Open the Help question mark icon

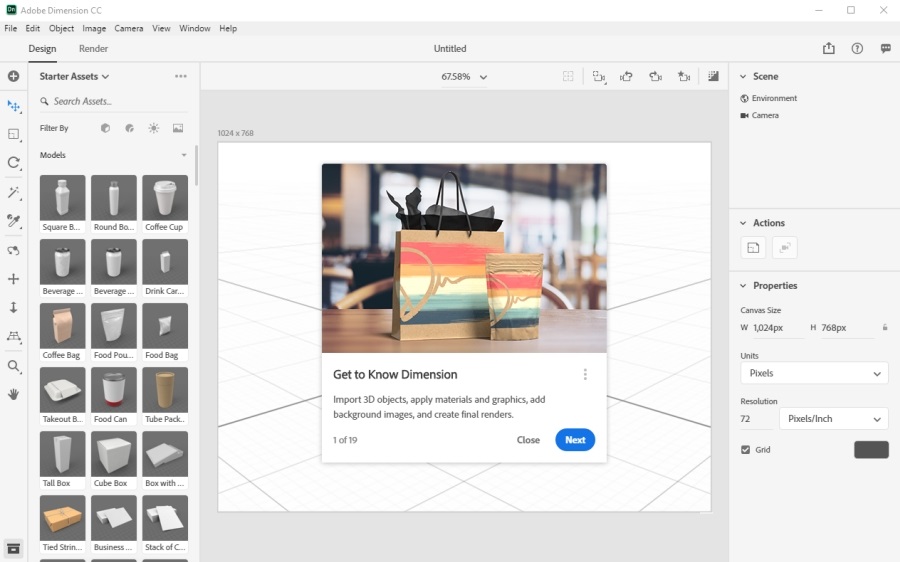coord(857,48)
